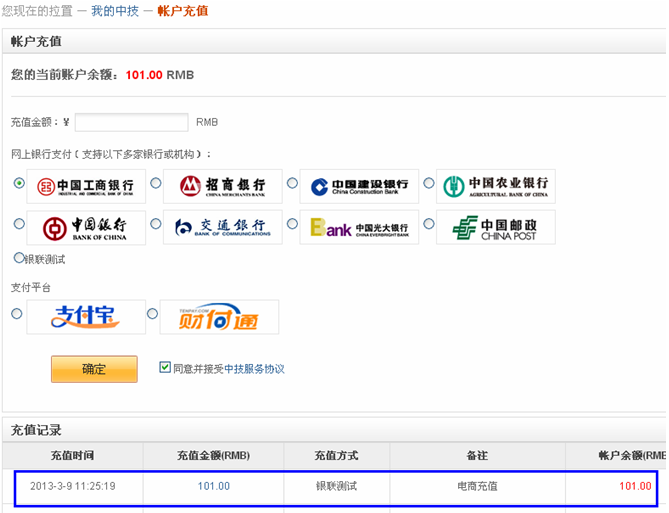The image size is (669, 513).
Task: Open the 中技服务协议 link
Action: (x=254, y=369)
